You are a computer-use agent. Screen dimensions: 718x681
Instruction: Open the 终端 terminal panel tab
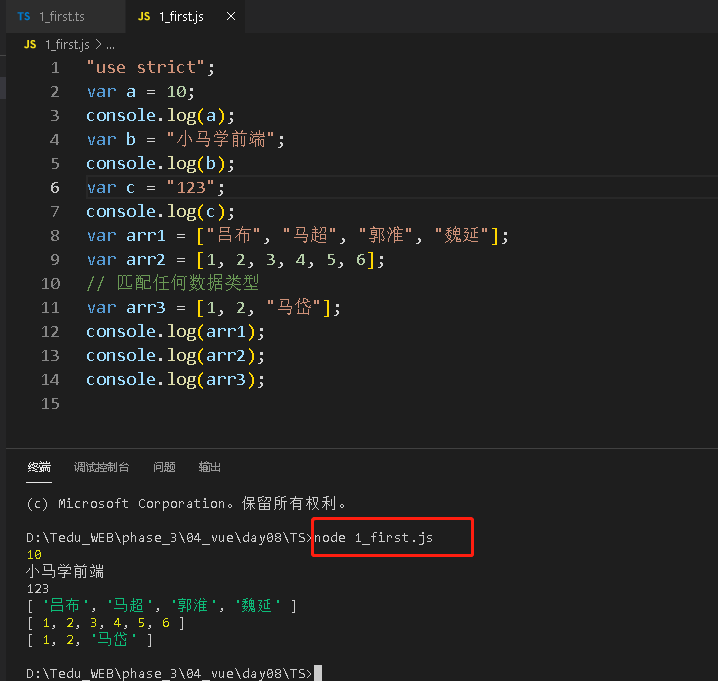[39, 467]
